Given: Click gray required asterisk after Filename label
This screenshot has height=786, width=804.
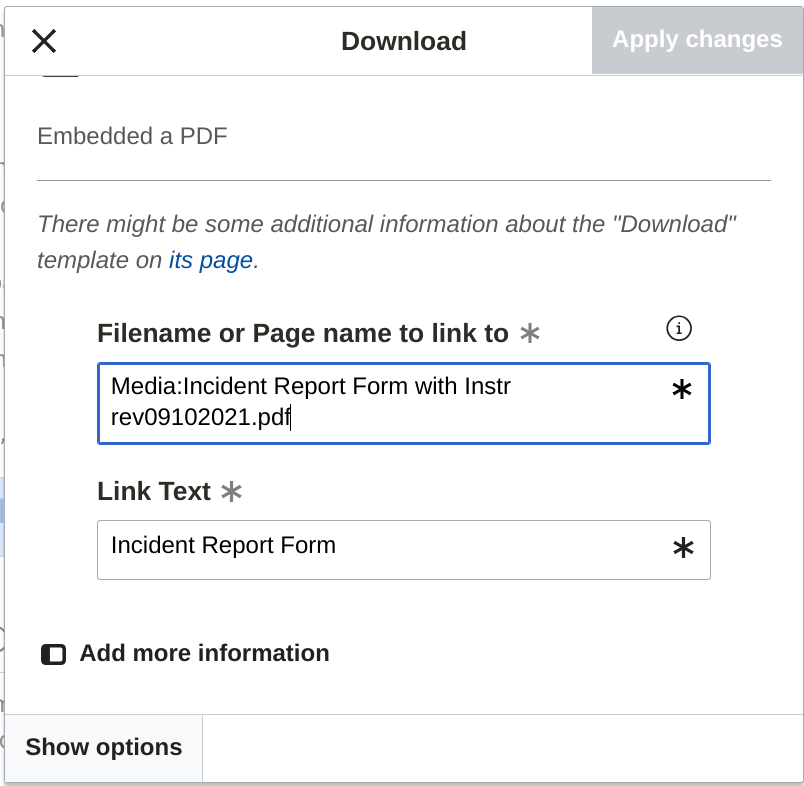Looking at the screenshot, I should [530, 334].
